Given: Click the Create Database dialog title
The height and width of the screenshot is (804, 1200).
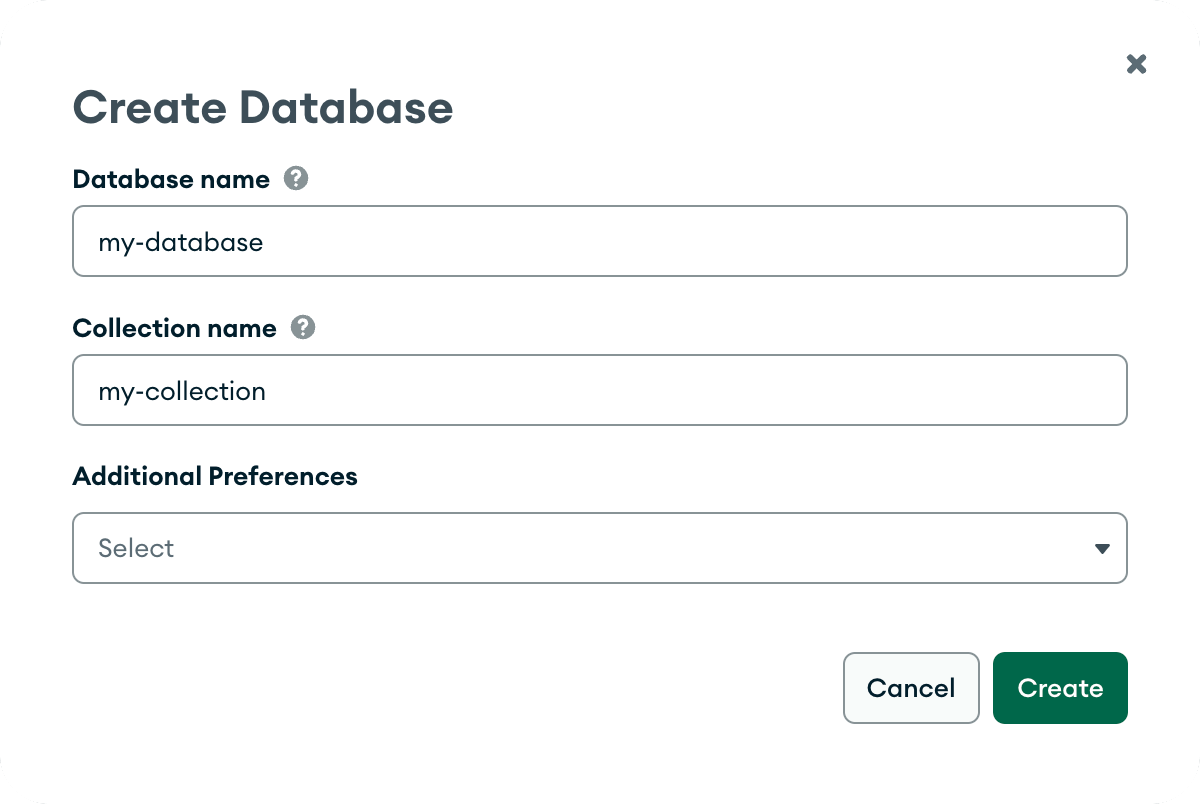Looking at the screenshot, I should pyautogui.click(x=262, y=107).
